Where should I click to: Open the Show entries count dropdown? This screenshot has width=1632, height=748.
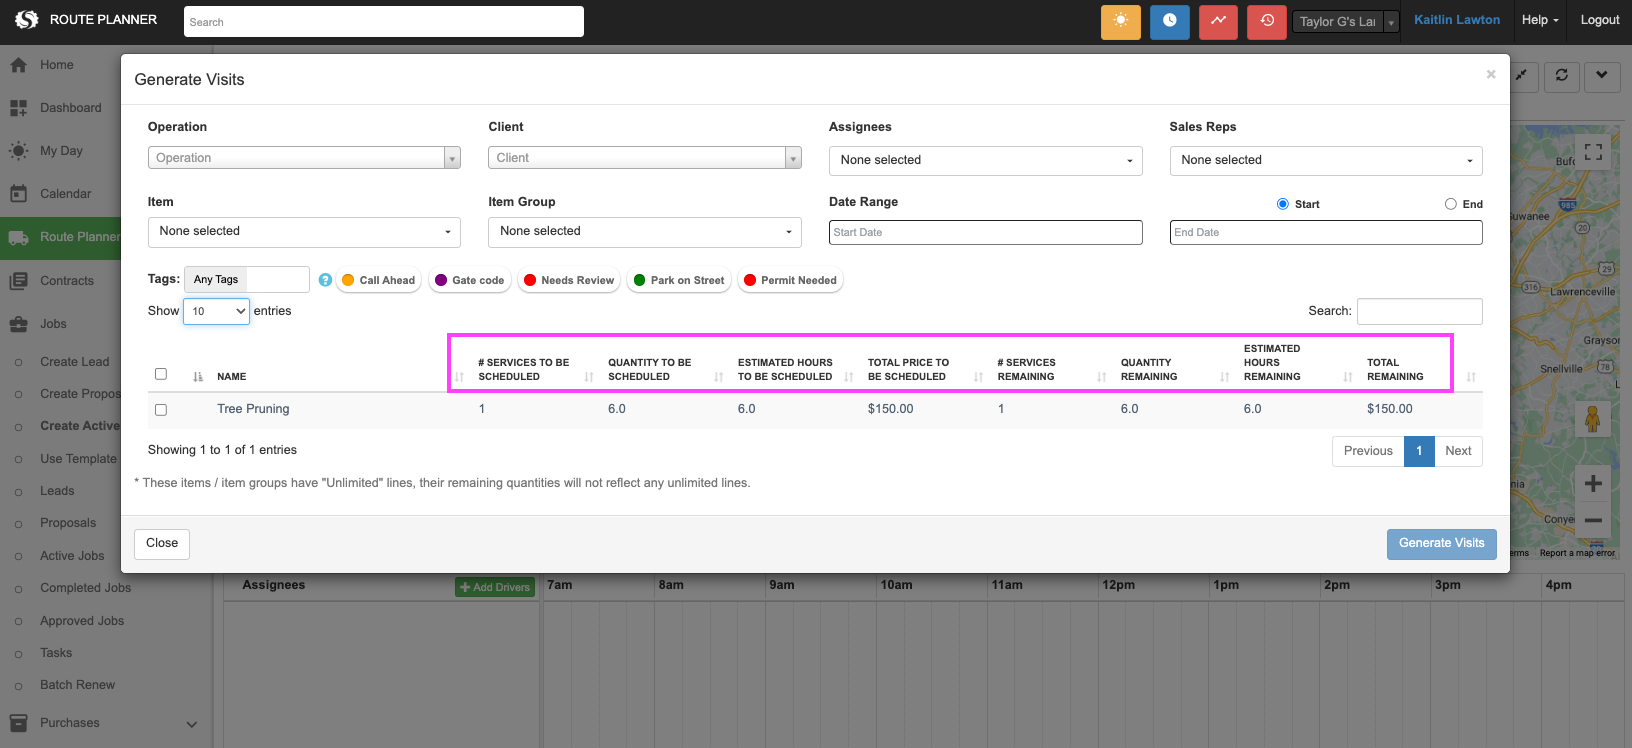tap(216, 311)
